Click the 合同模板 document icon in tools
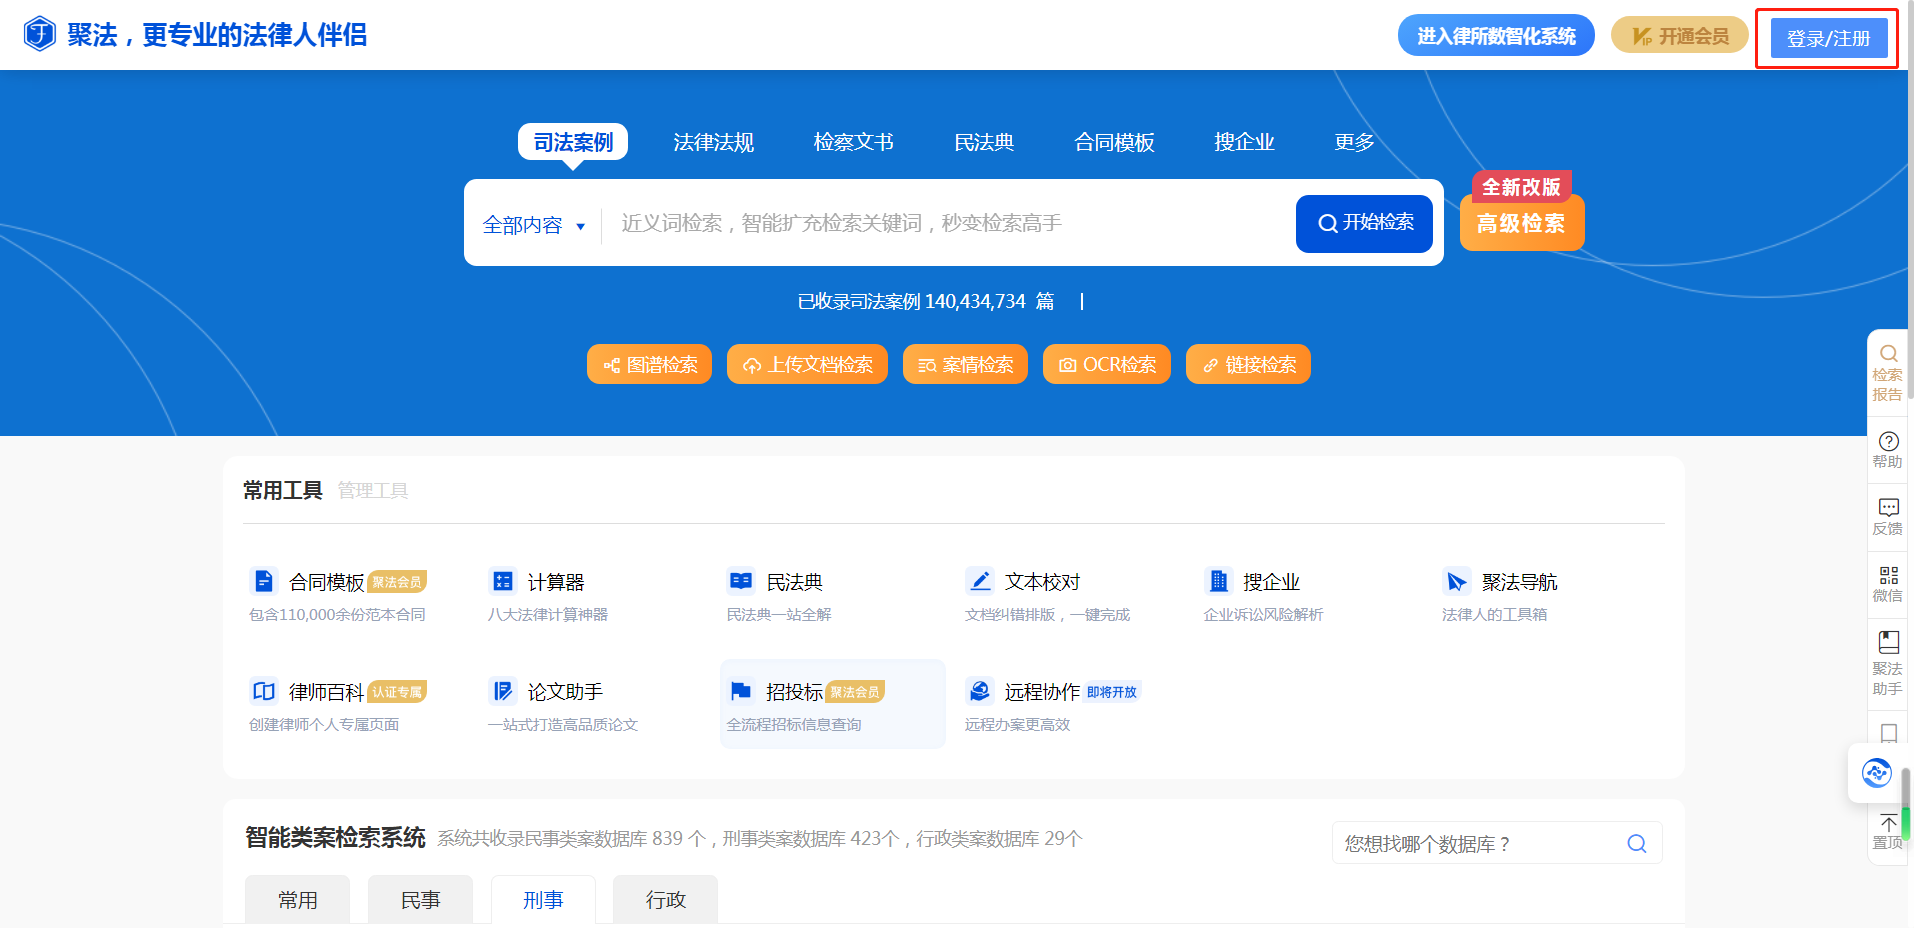The width and height of the screenshot is (1914, 928). coord(263,581)
